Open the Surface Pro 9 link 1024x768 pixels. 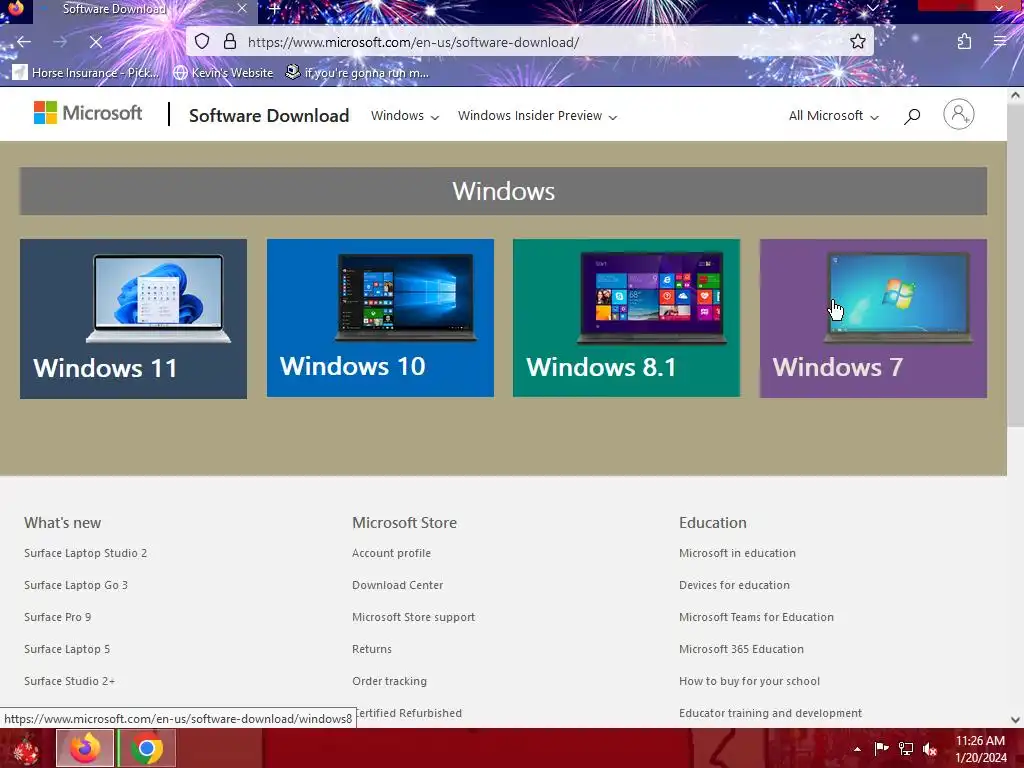click(x=57, y=617)
